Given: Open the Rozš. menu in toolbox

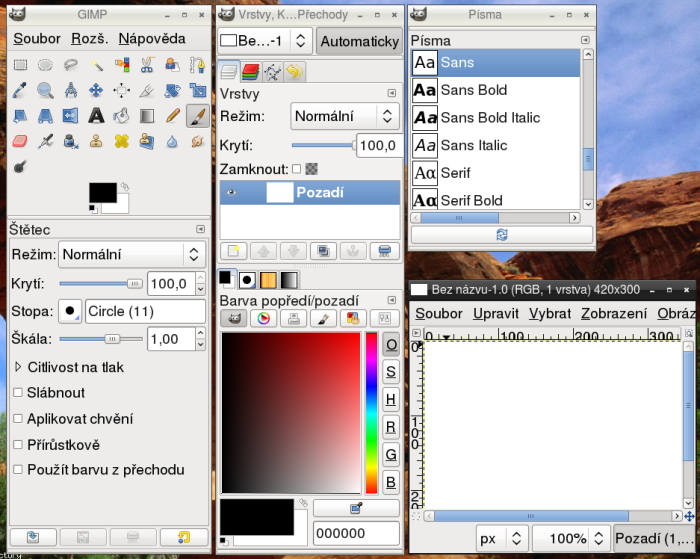Looking at the screenshot, I should (89, 38).
